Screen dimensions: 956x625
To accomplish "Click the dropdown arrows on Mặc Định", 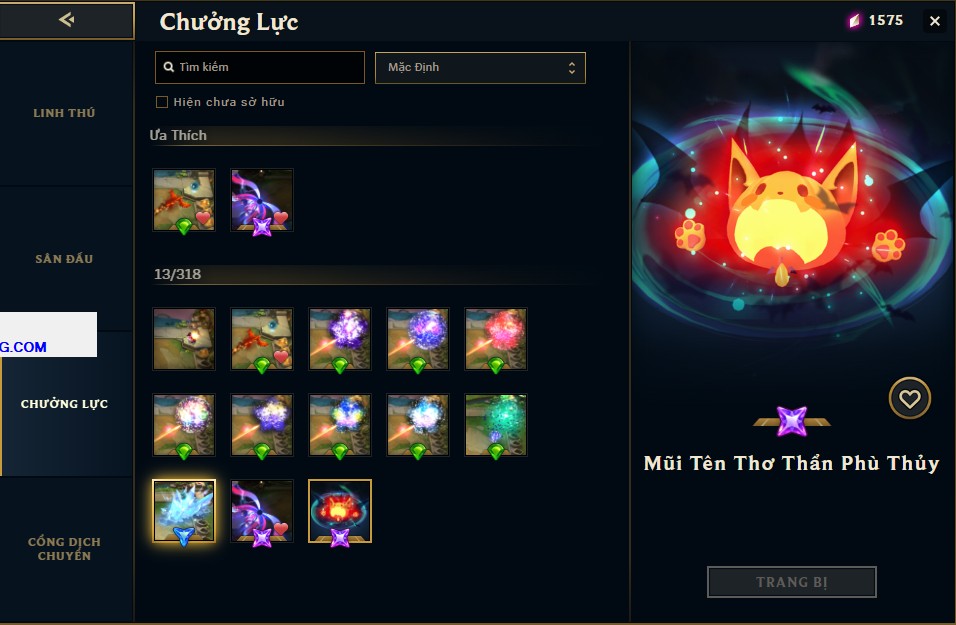I will [571, 68].
